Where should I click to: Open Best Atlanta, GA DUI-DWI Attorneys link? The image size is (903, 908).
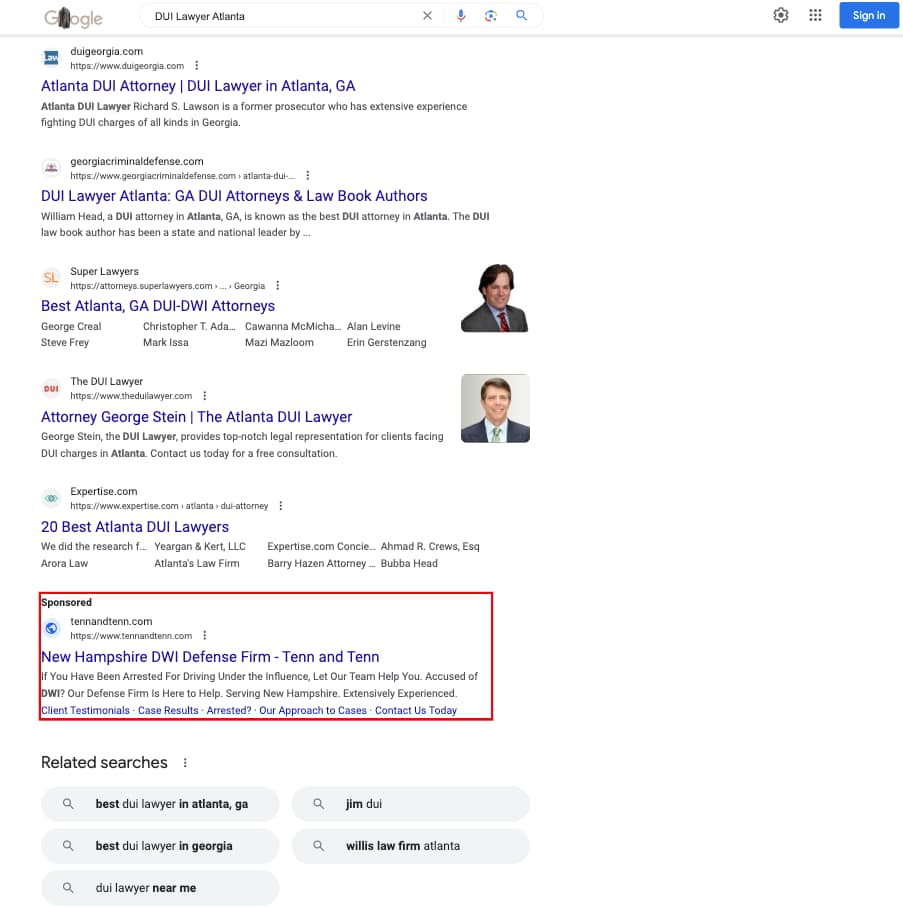[x=158, y=306]
